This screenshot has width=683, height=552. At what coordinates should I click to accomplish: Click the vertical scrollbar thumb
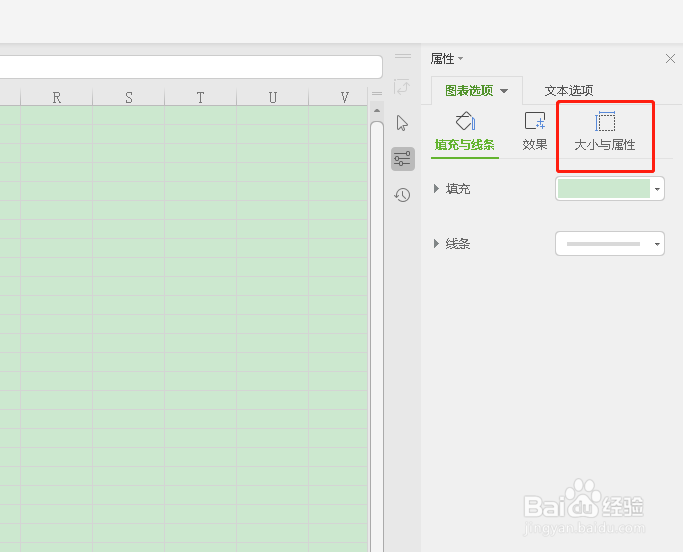[377, 336]
